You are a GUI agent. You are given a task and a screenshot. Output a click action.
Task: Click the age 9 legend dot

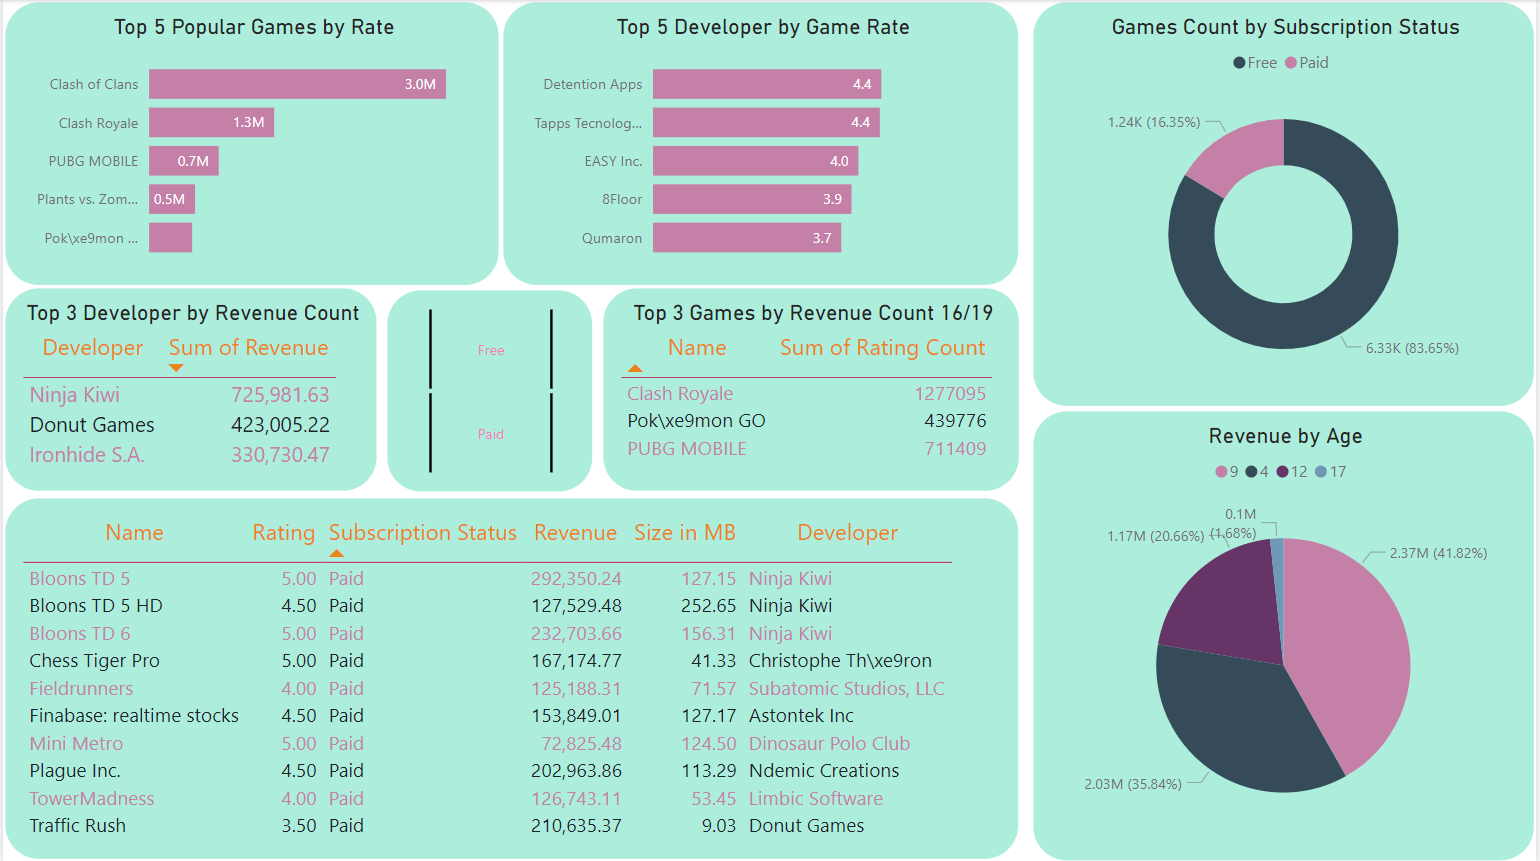(x=1221, y=472)
